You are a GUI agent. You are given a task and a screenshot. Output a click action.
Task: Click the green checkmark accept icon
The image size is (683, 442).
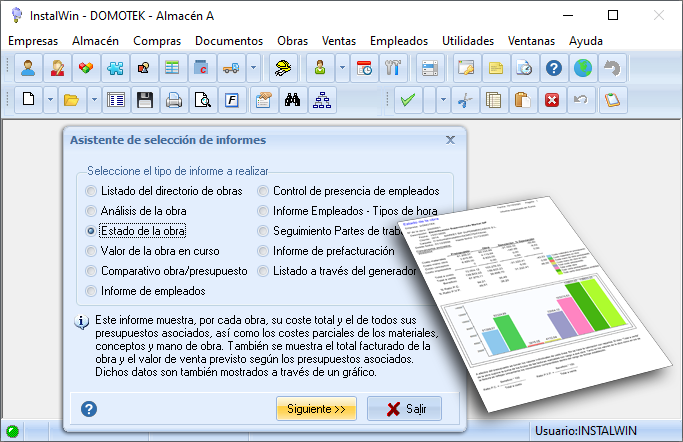(408, 100)
